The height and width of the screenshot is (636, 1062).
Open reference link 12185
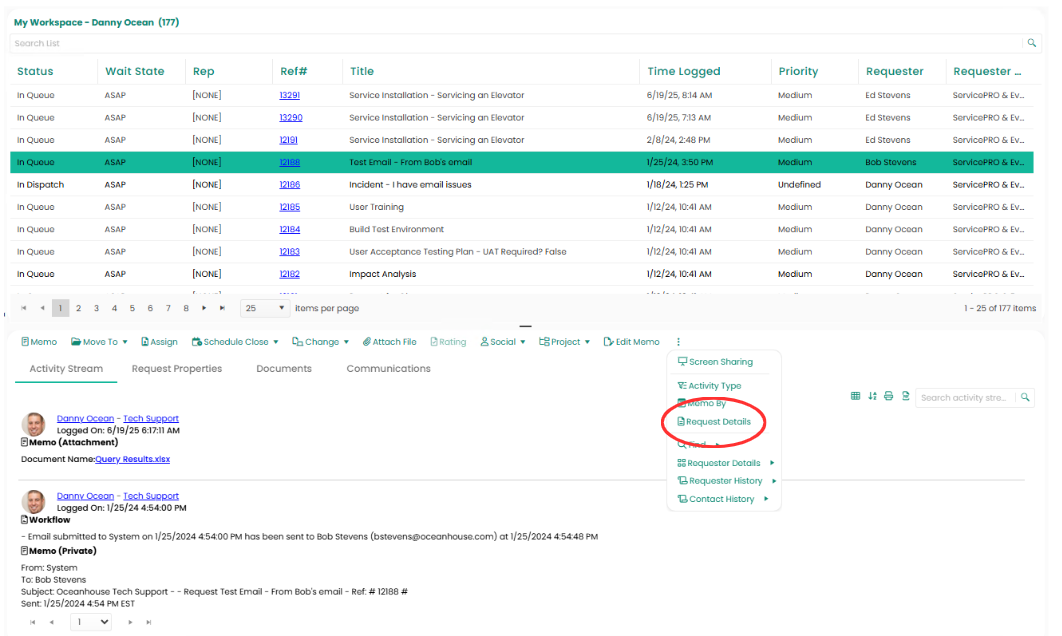coord(289,207)
